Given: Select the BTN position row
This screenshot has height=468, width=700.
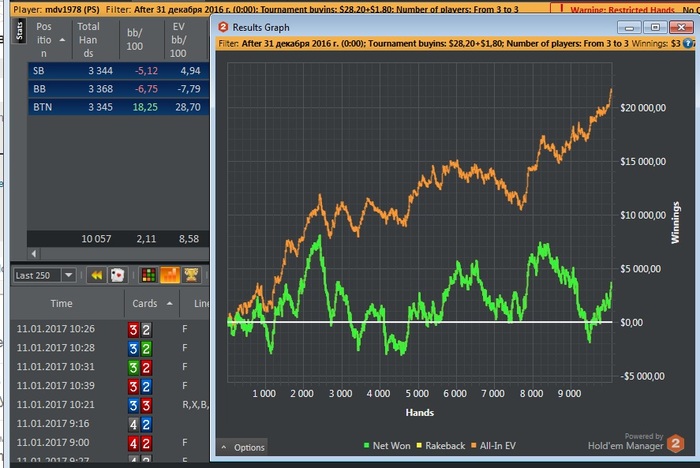Looking at the screenshot, I should click(118, 107).
